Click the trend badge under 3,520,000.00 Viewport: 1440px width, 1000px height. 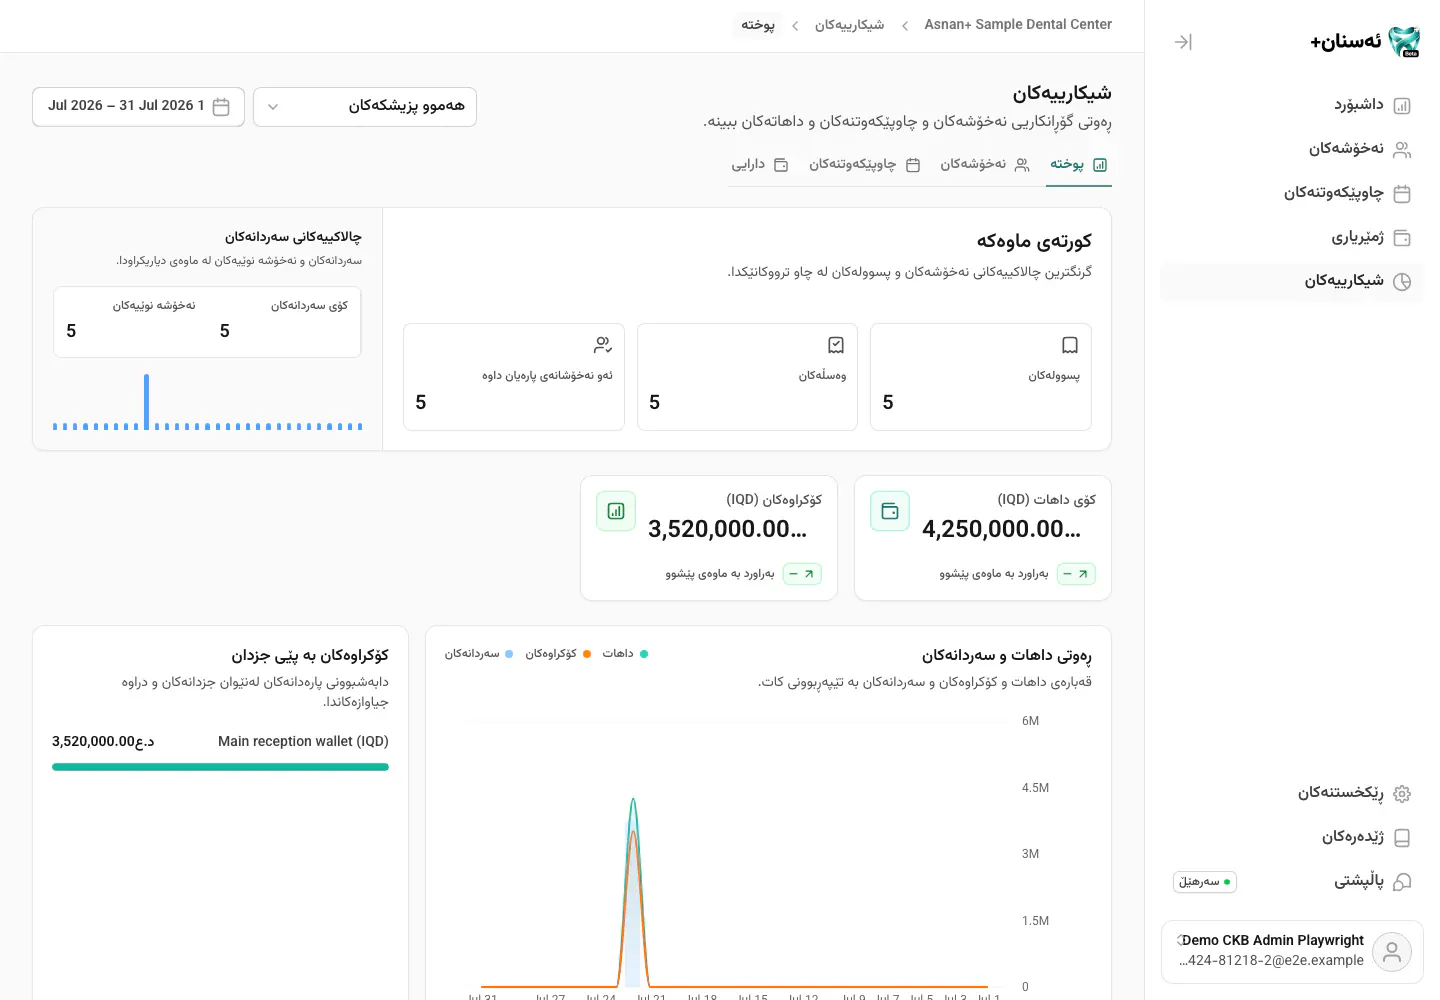click(802, 574)
